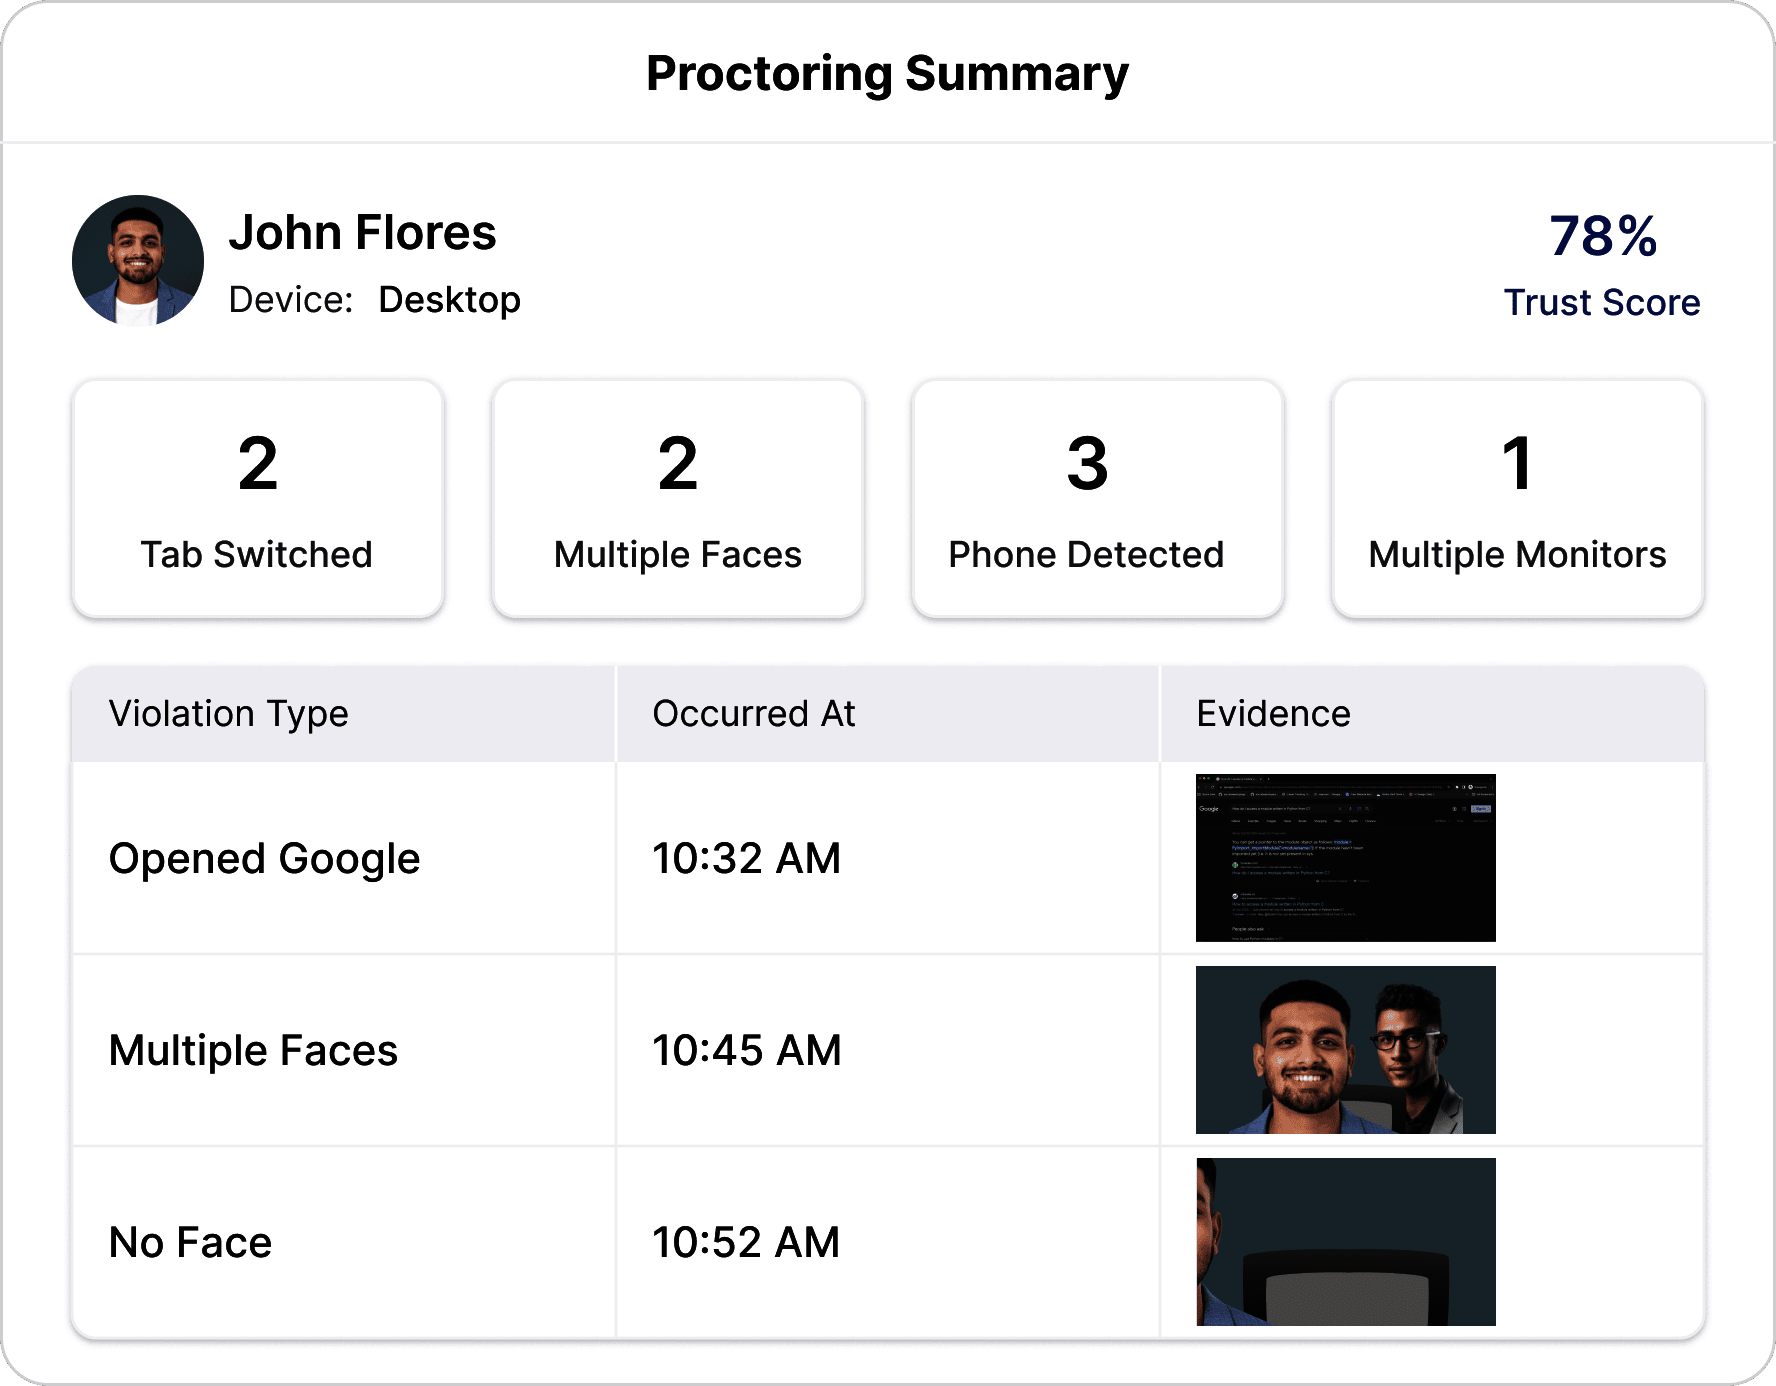
Task: Click the 10:45 AM timestamp
Action: pyautogui.click(x=746, y=1050)
